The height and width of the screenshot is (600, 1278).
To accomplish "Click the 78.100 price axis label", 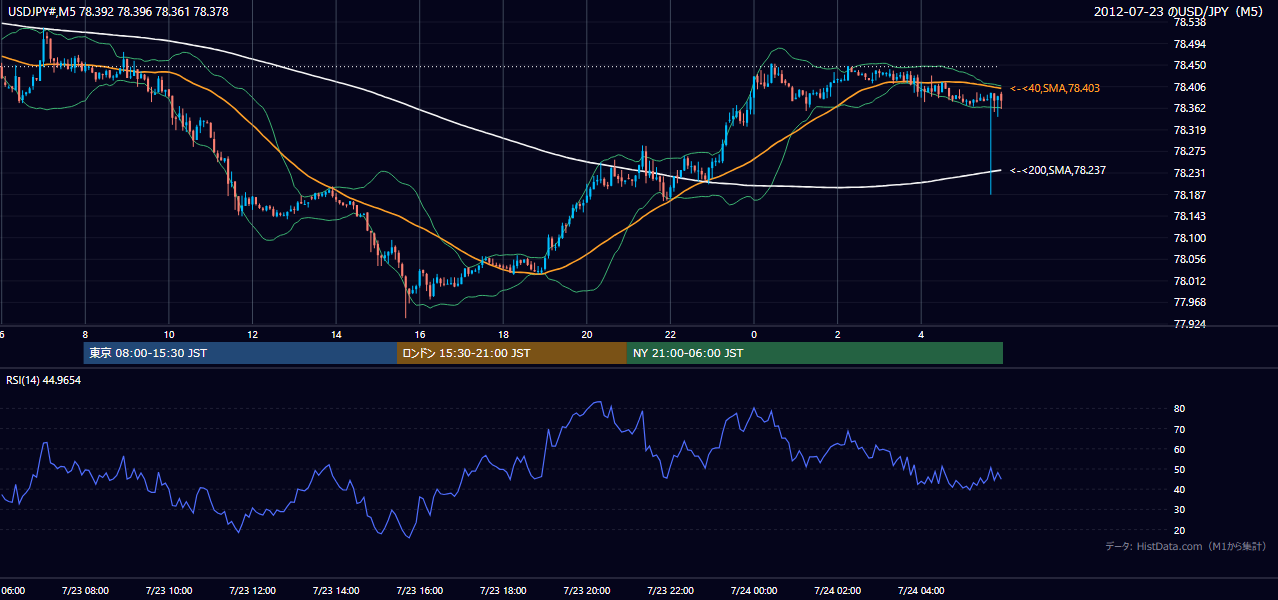I will click(1189, 238).
